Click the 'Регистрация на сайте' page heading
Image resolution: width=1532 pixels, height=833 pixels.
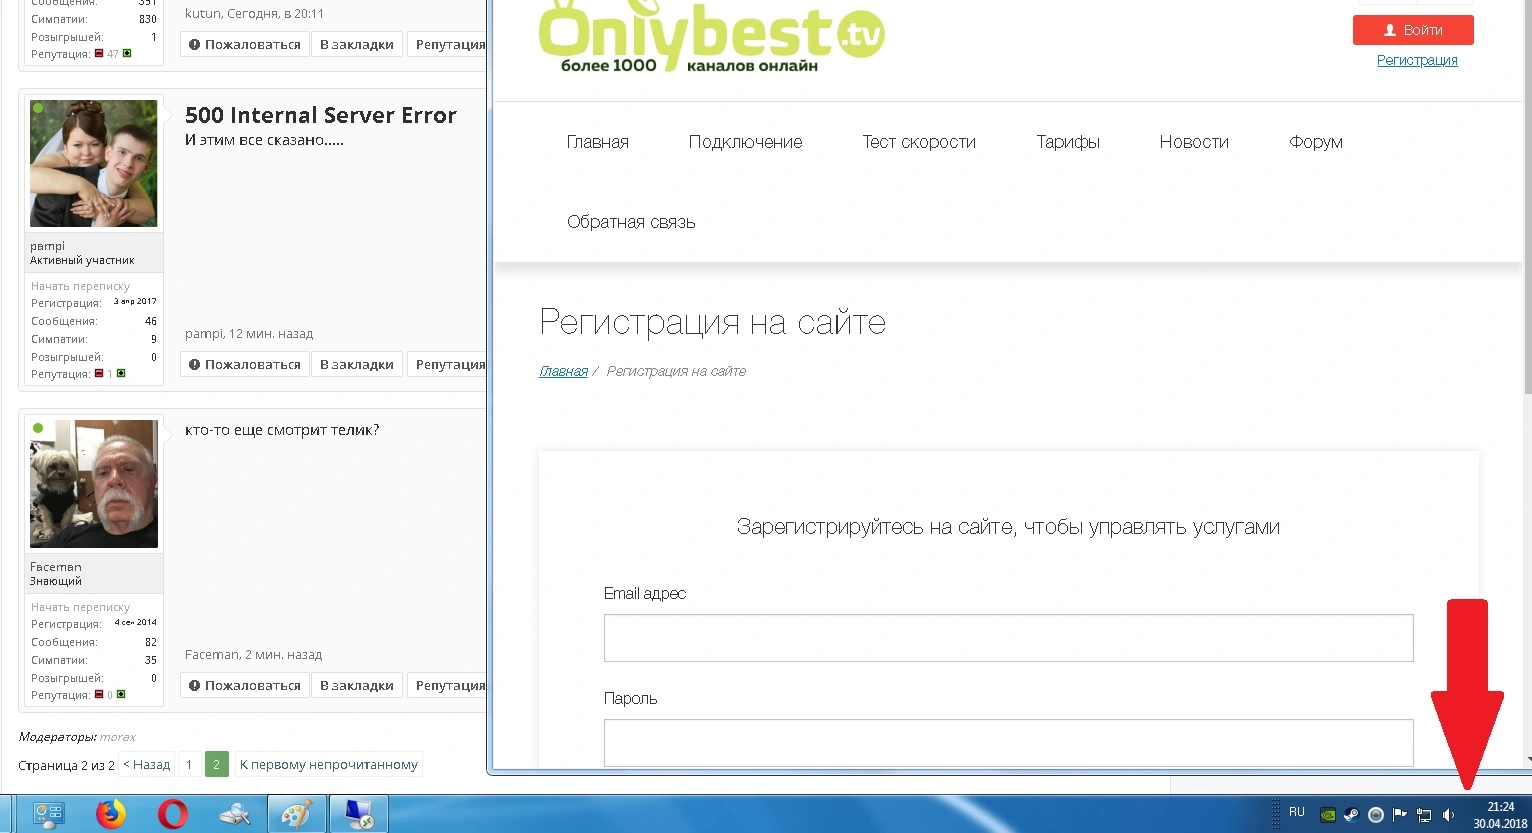click(x=712, y=323)
